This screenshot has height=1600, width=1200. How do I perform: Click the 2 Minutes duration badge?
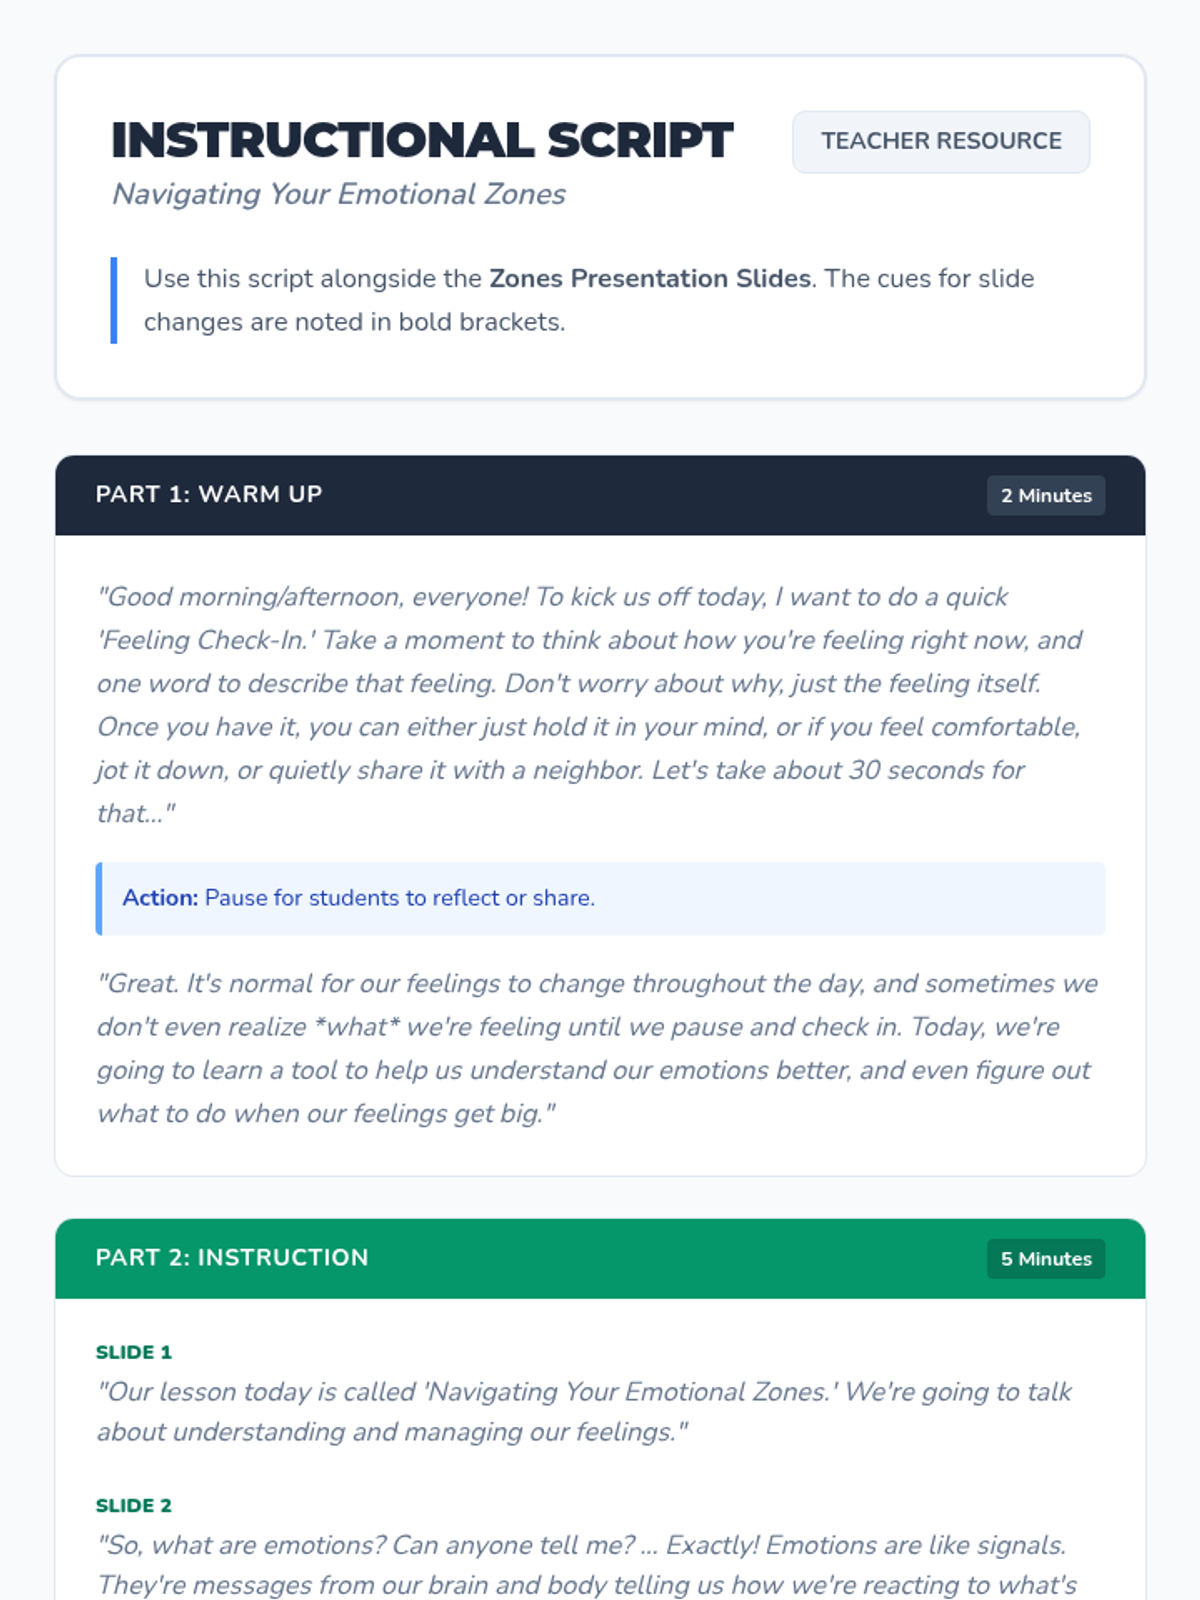[1045, 496]
